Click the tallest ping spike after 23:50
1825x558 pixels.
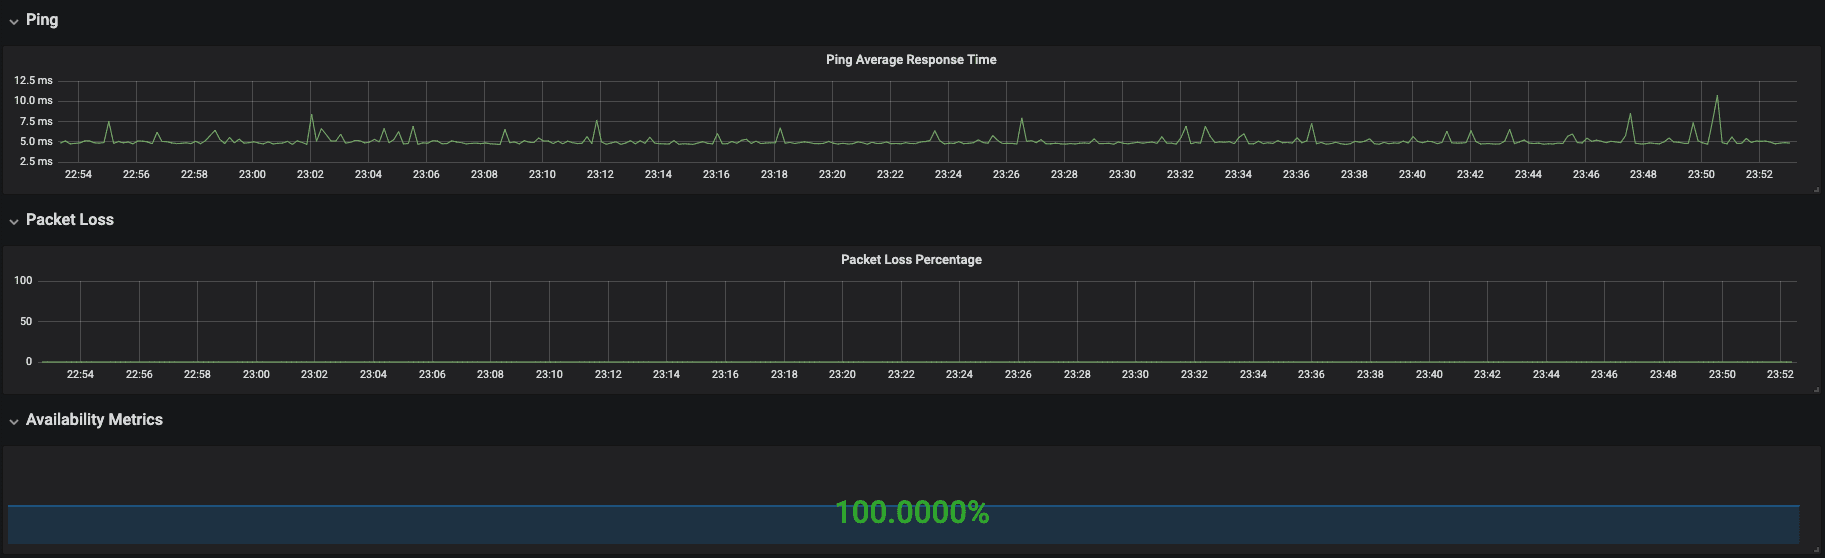(1717, 97)
